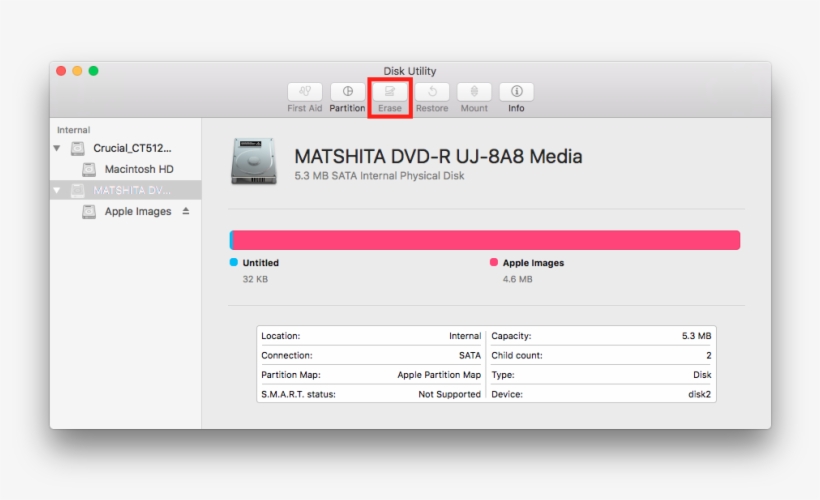Click the Crucial_CT512 drive icon
820x500 pixels.
[x=77, y=149]
